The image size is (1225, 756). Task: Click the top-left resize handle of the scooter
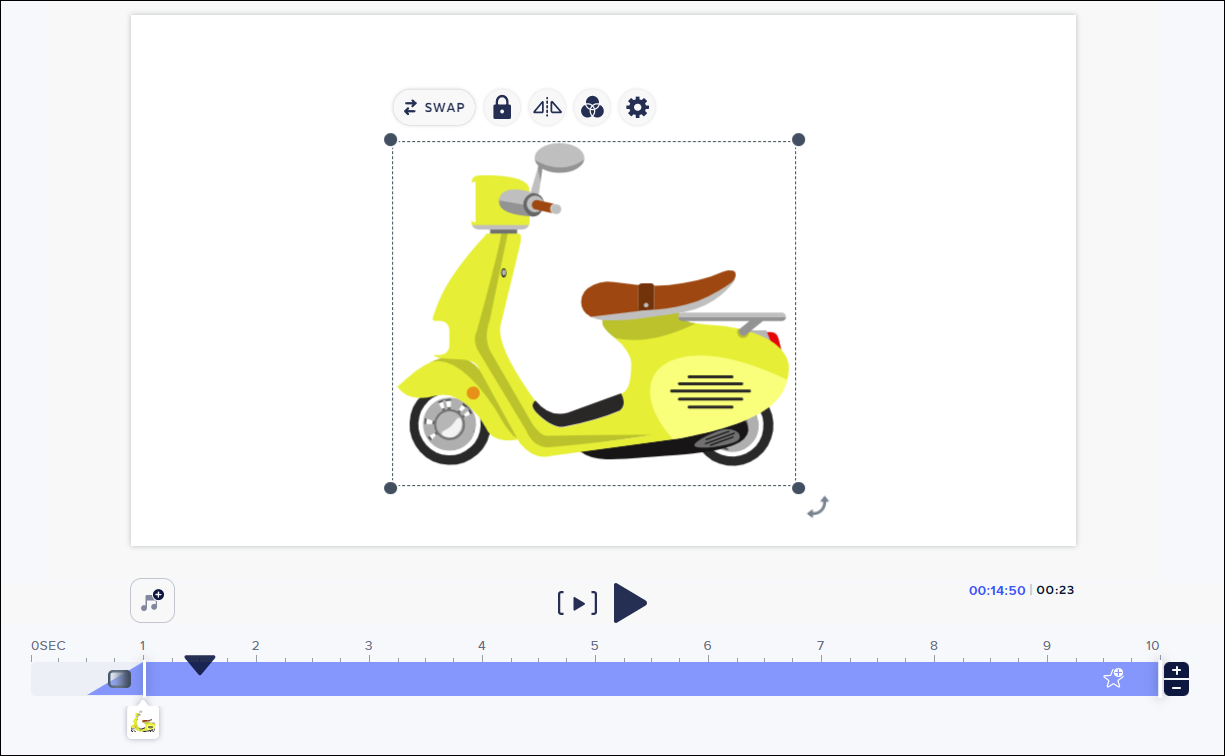pyautogui.click(x=391, y=140)
